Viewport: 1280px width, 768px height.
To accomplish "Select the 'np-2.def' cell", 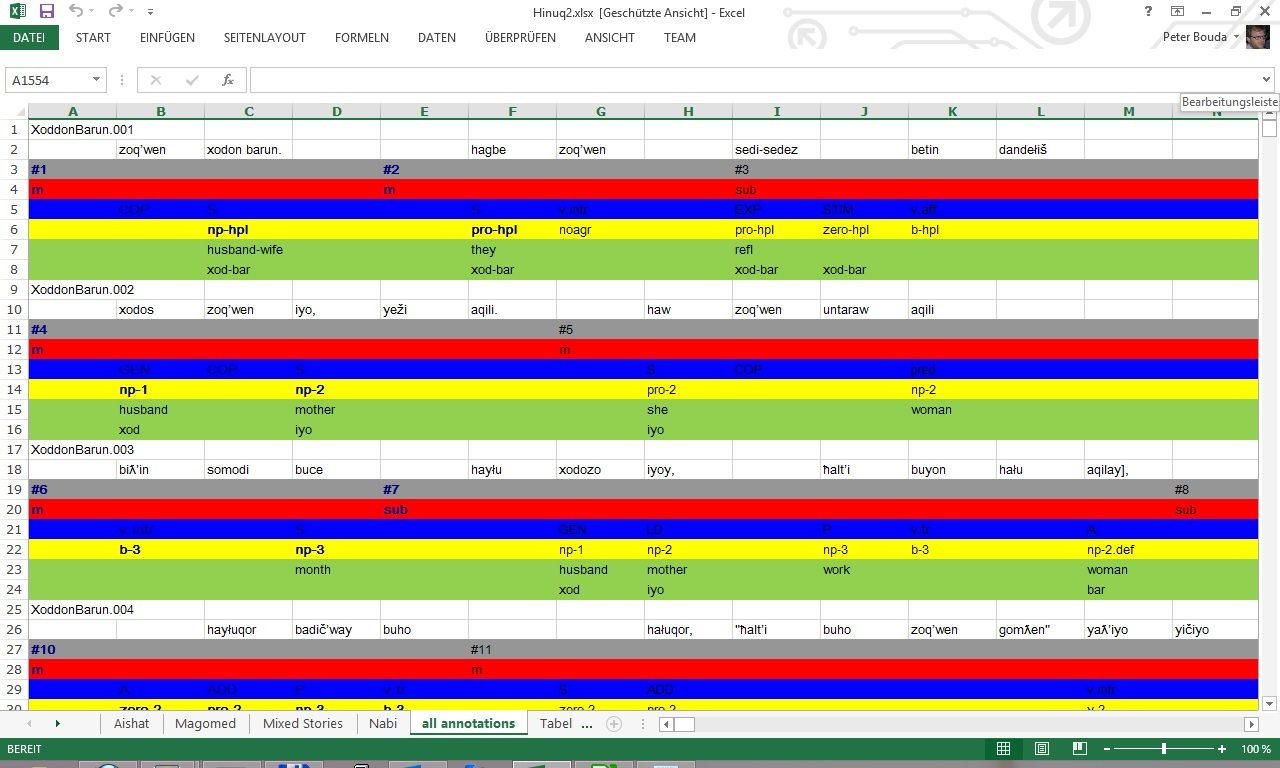I will pyautogui.click(x=1128, y=550).
